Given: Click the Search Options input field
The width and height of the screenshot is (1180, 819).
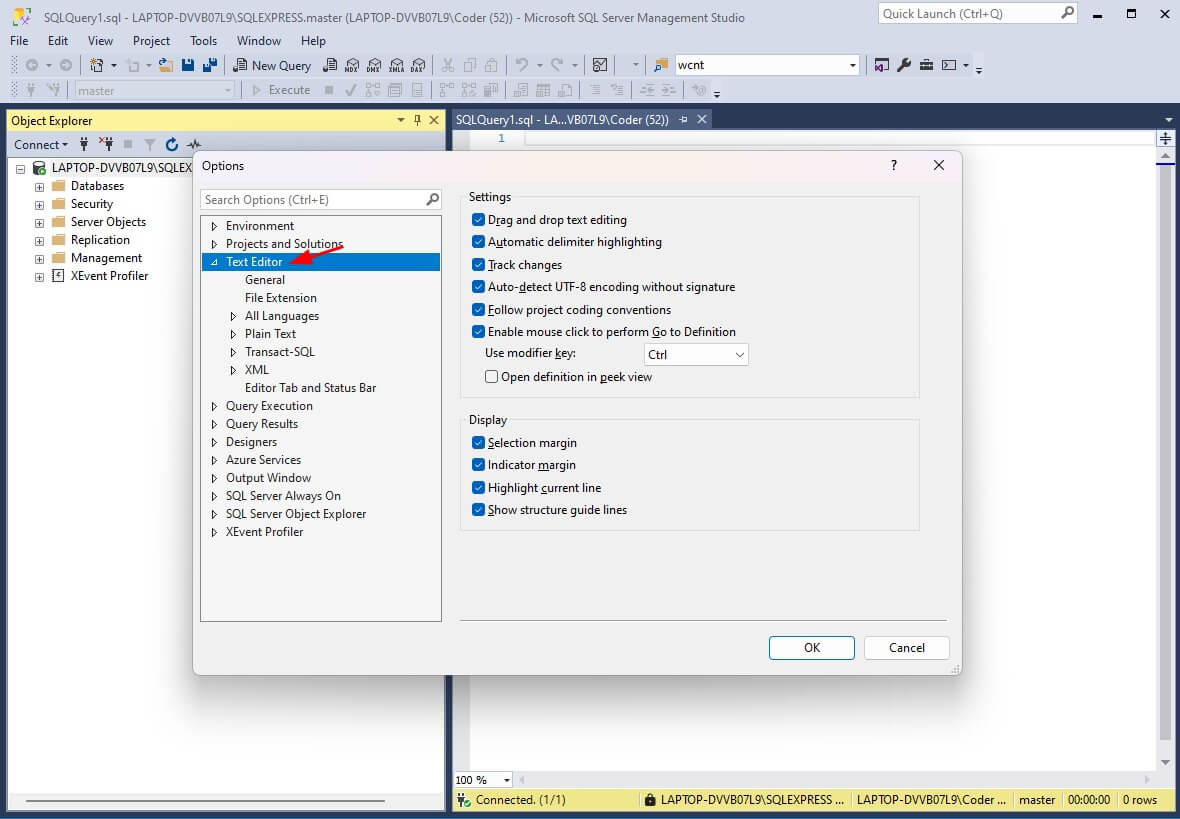Looking at the screenshot, I should 310,199.
